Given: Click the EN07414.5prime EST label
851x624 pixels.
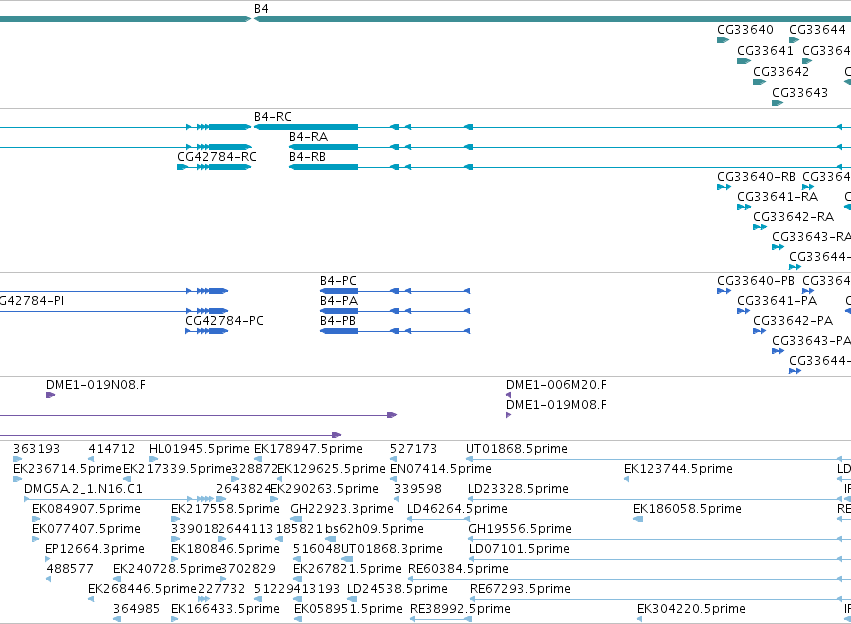Looking at the screenshot, I should pyautogui.click(x=441, y=470).
